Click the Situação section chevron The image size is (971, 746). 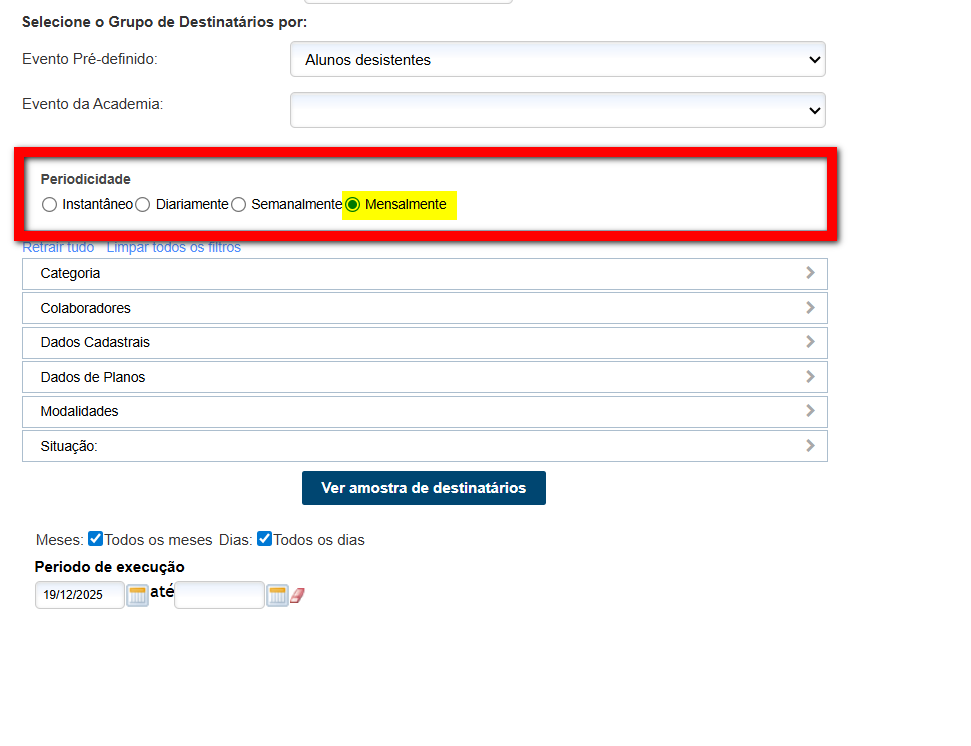click(x=811, y=445)
